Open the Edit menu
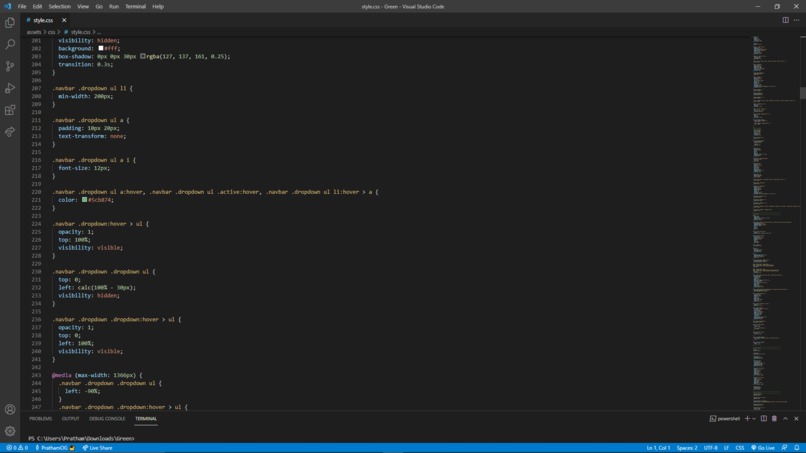The image size is (806, 453). pos(38,7)
